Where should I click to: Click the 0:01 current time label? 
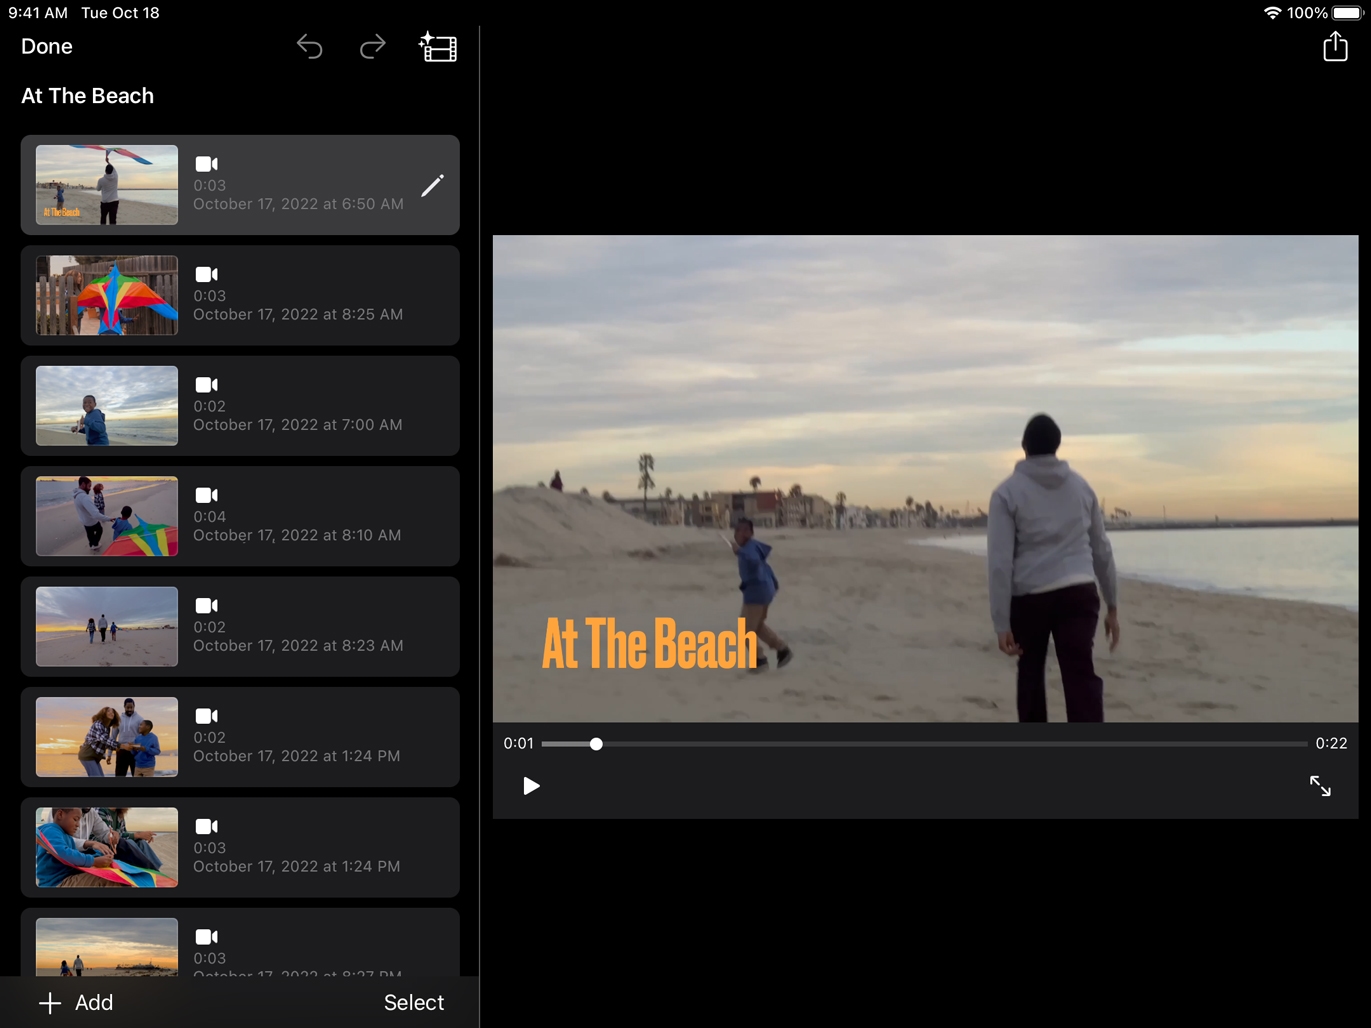click(519, 743)
